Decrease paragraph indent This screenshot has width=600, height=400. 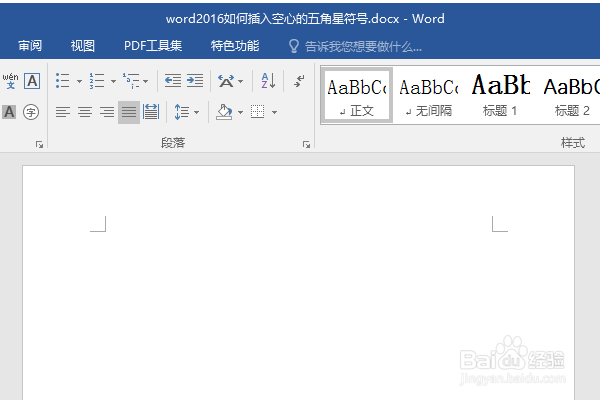(x=173, y=81)
